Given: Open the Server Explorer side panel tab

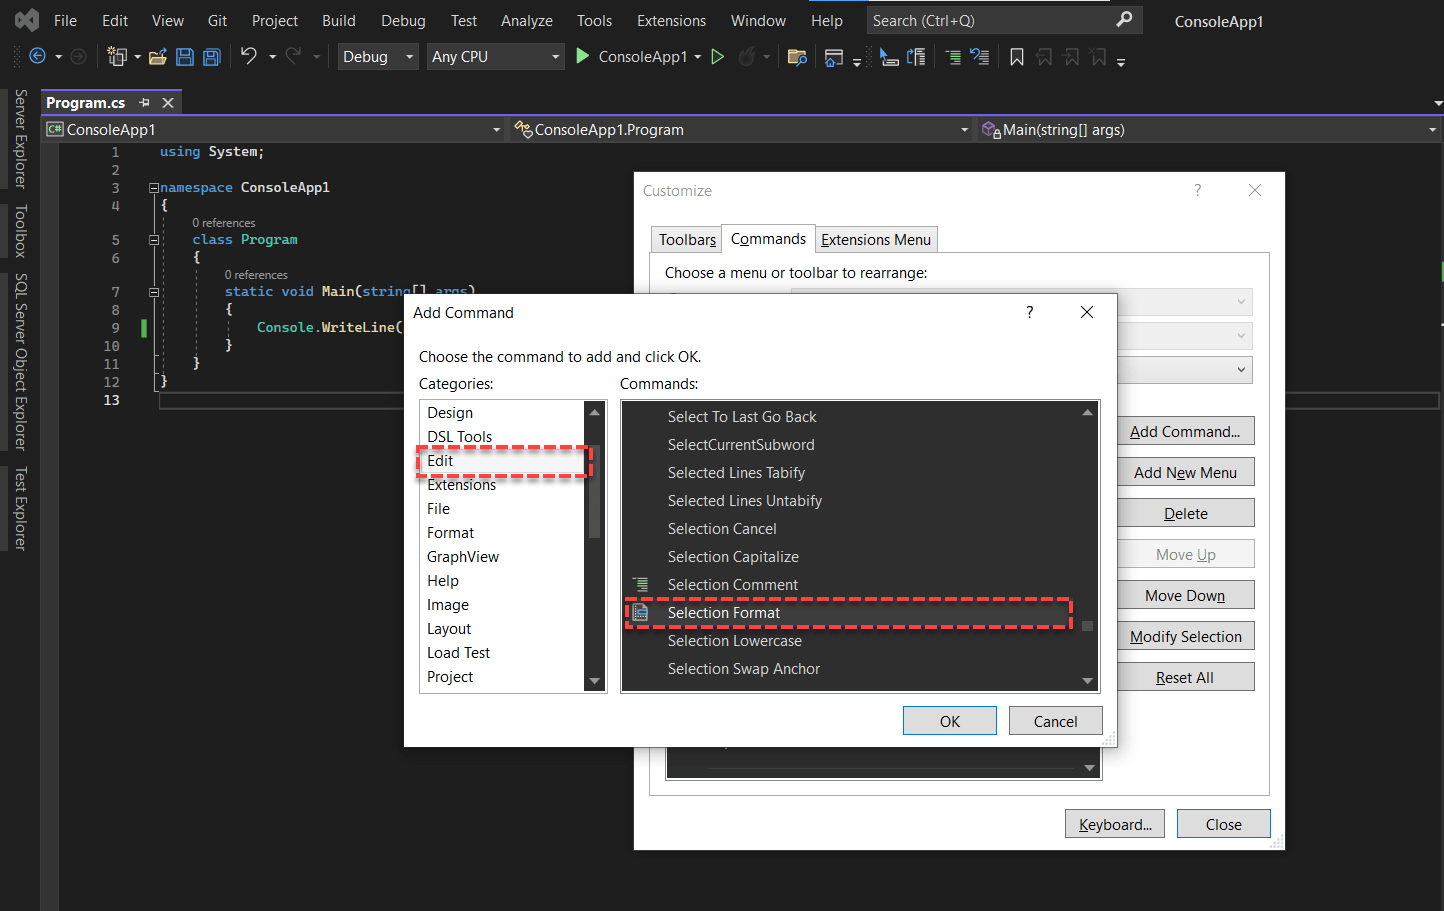Looking at the screenshot, I should (20, 138).
